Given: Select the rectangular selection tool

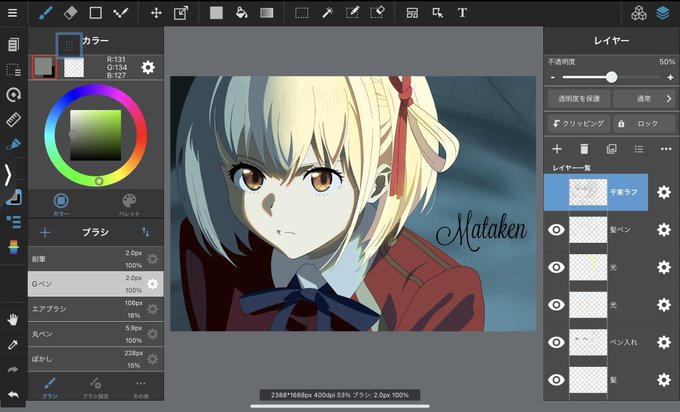Looking at the screenshot, I should tap(302, 13).
